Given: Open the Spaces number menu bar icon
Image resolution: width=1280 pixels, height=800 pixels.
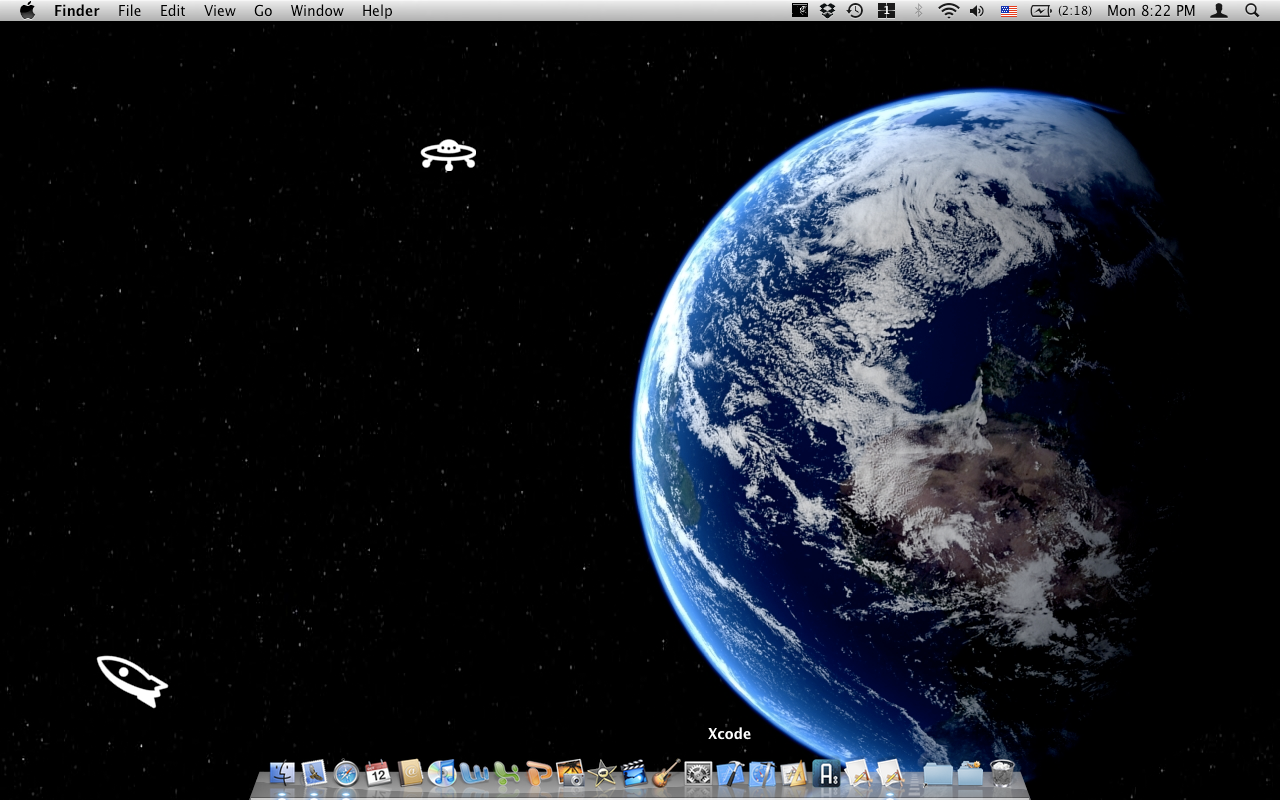Looking at the screenshot, I should point(886,11).
